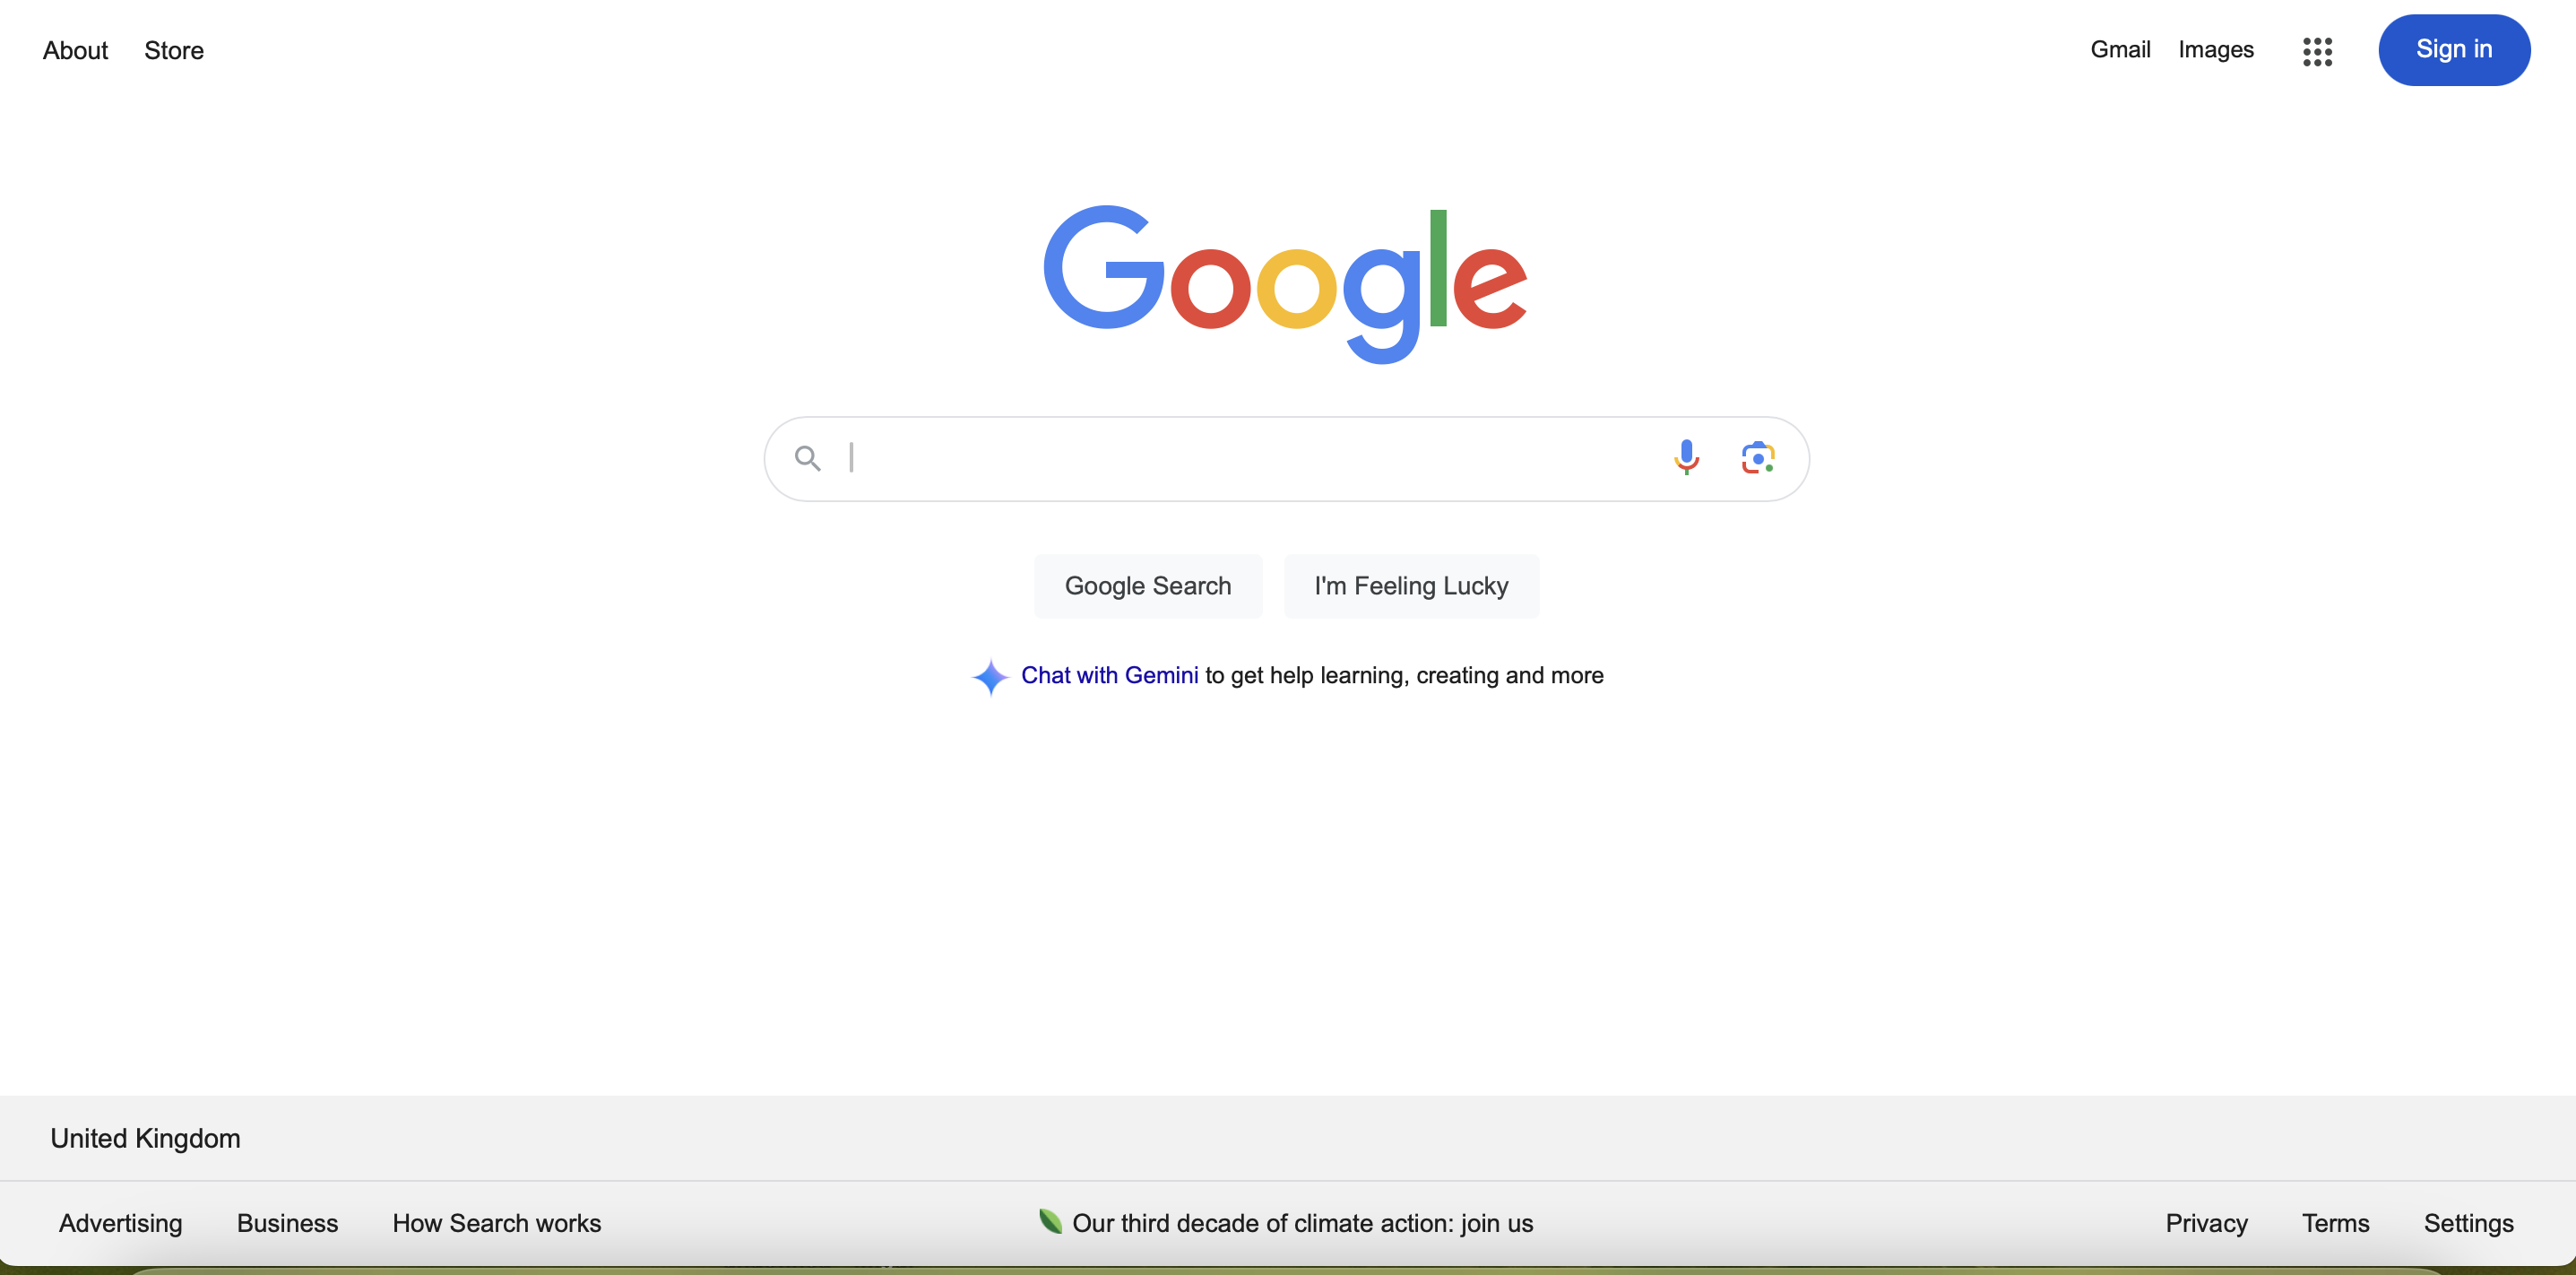
Task: Open the About link
Action: (75, 50)
